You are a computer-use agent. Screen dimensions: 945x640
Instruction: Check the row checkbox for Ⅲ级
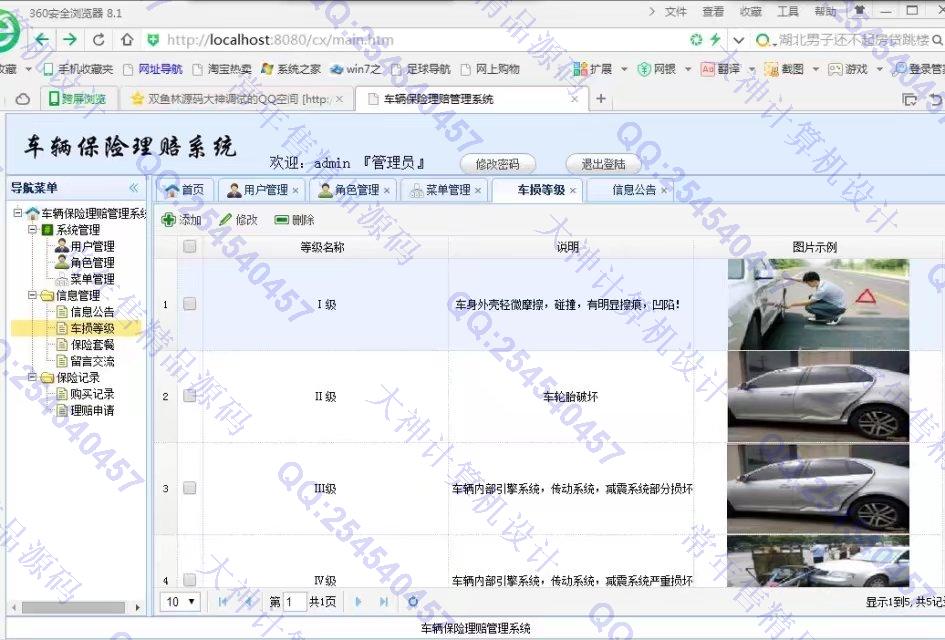click(189, 488)
